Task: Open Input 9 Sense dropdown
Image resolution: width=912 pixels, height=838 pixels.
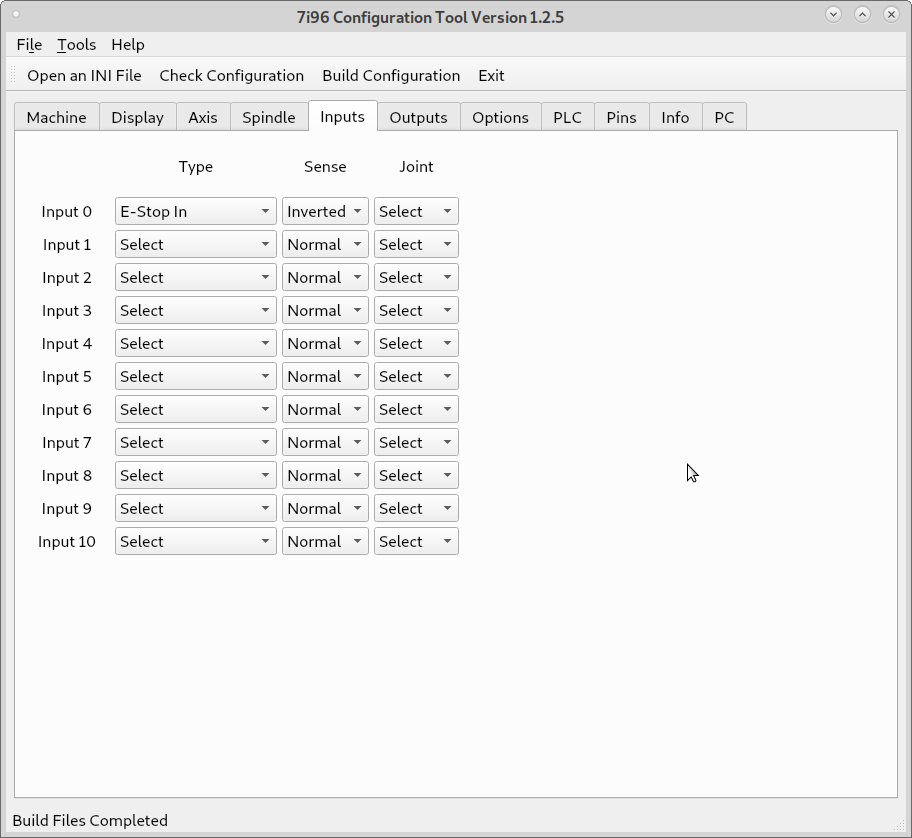Action: pyautogui.click(x=325, y=508)
